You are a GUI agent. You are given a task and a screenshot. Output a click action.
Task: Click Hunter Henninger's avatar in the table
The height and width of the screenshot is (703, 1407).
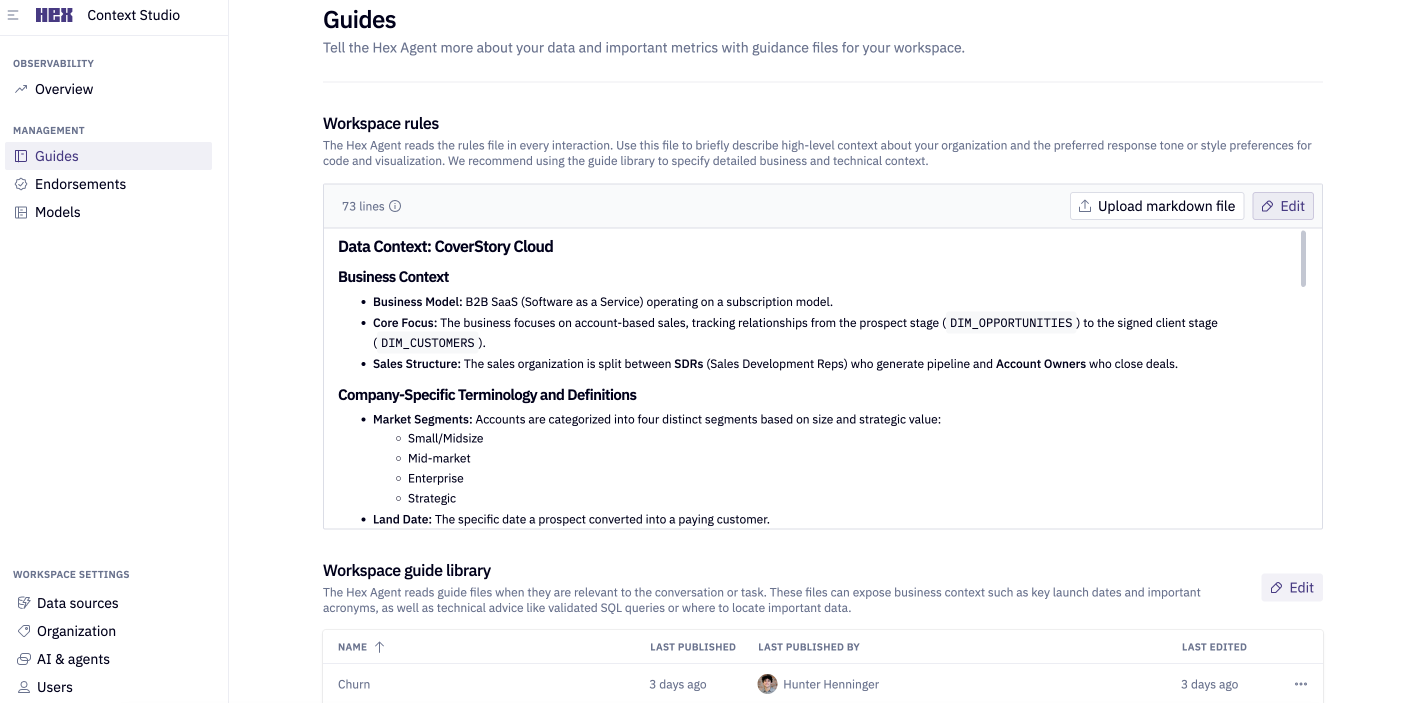[768, 684]
